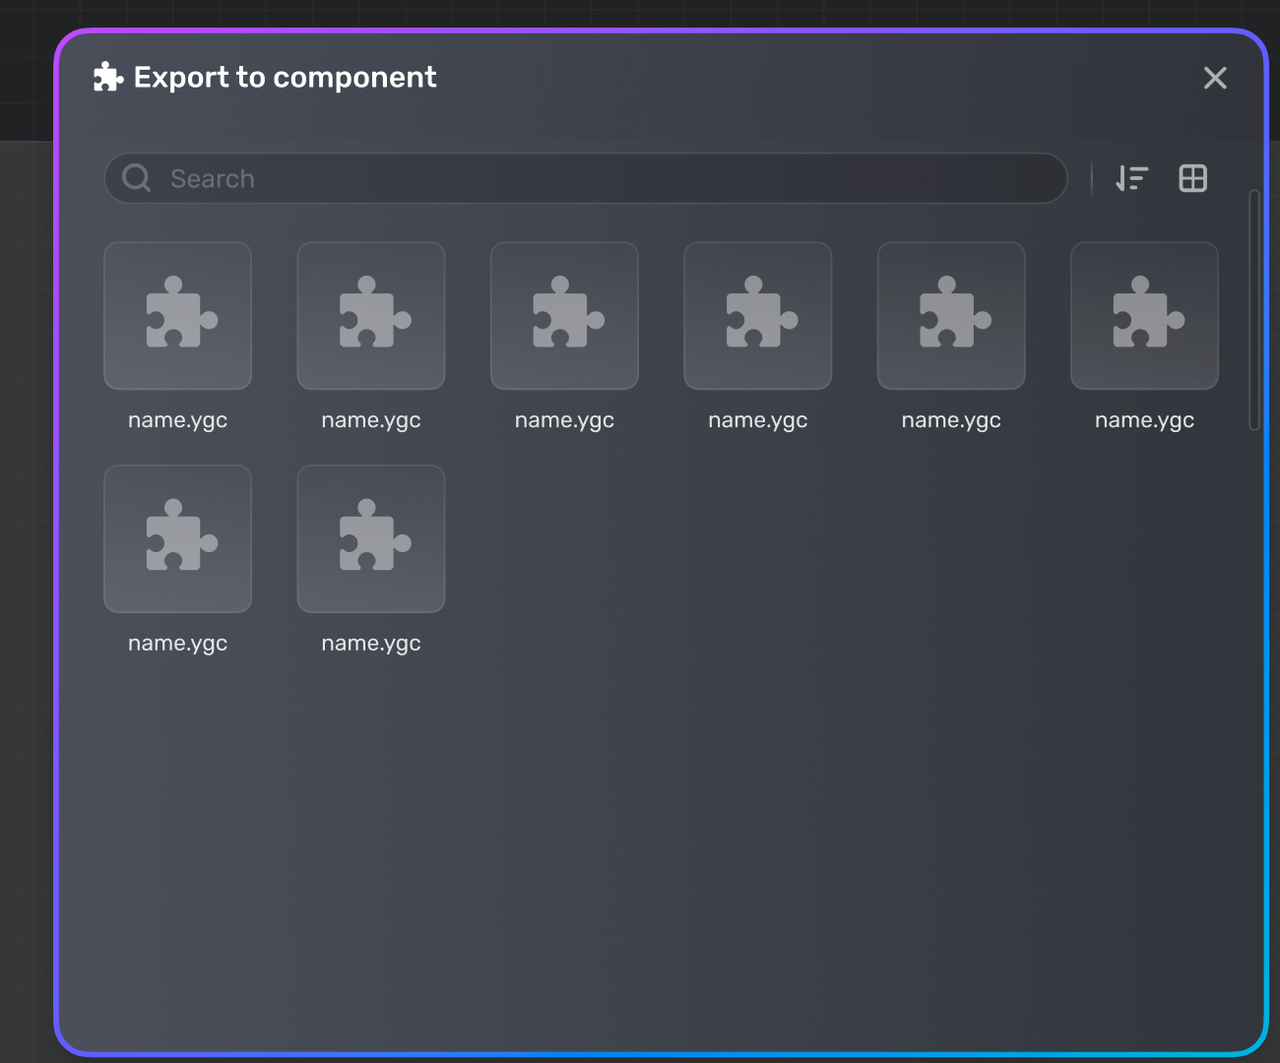
Task: Click the puzzle icon beside dialog title
Action: [108, 77]
